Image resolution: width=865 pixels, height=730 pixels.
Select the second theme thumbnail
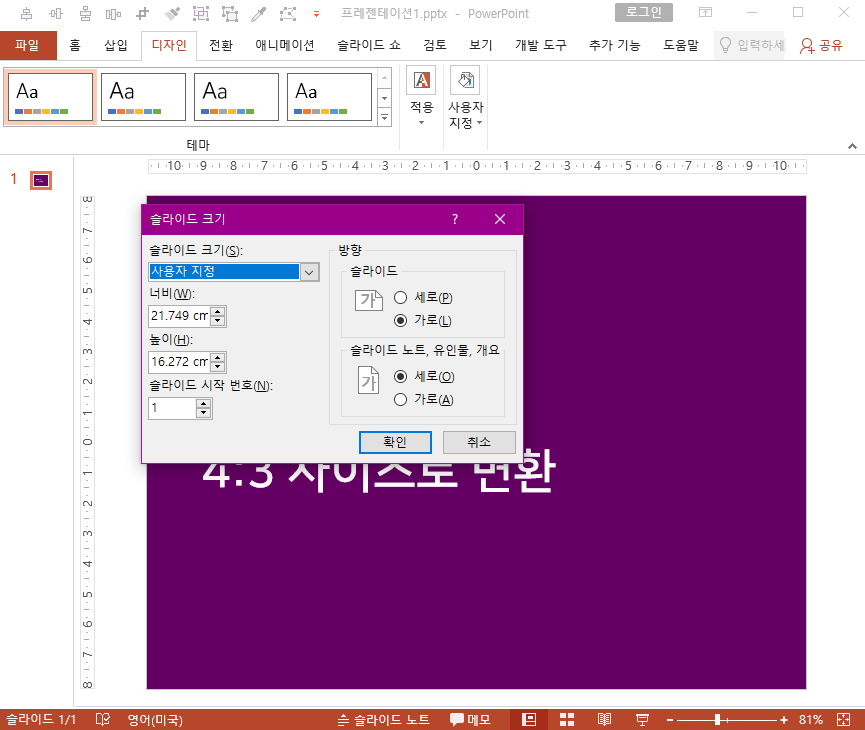143,97
